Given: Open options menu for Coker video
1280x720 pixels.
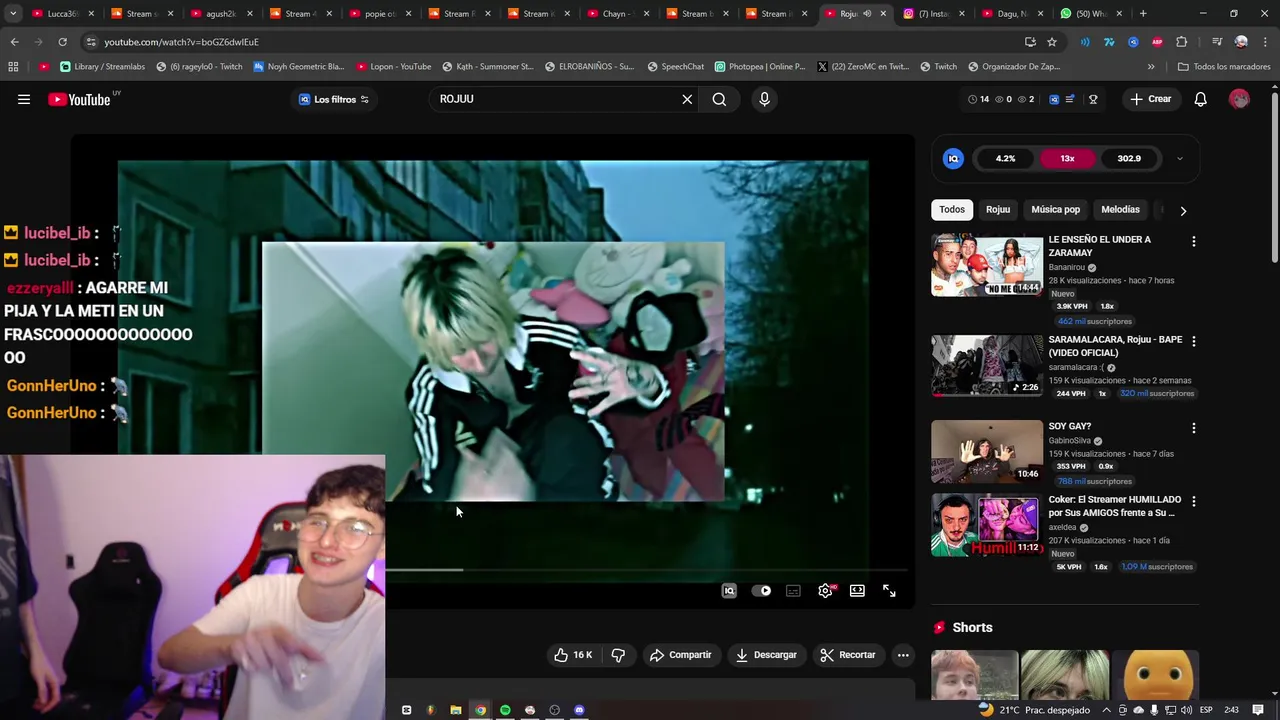Looking at the screenshot, I should (1193, 501).
